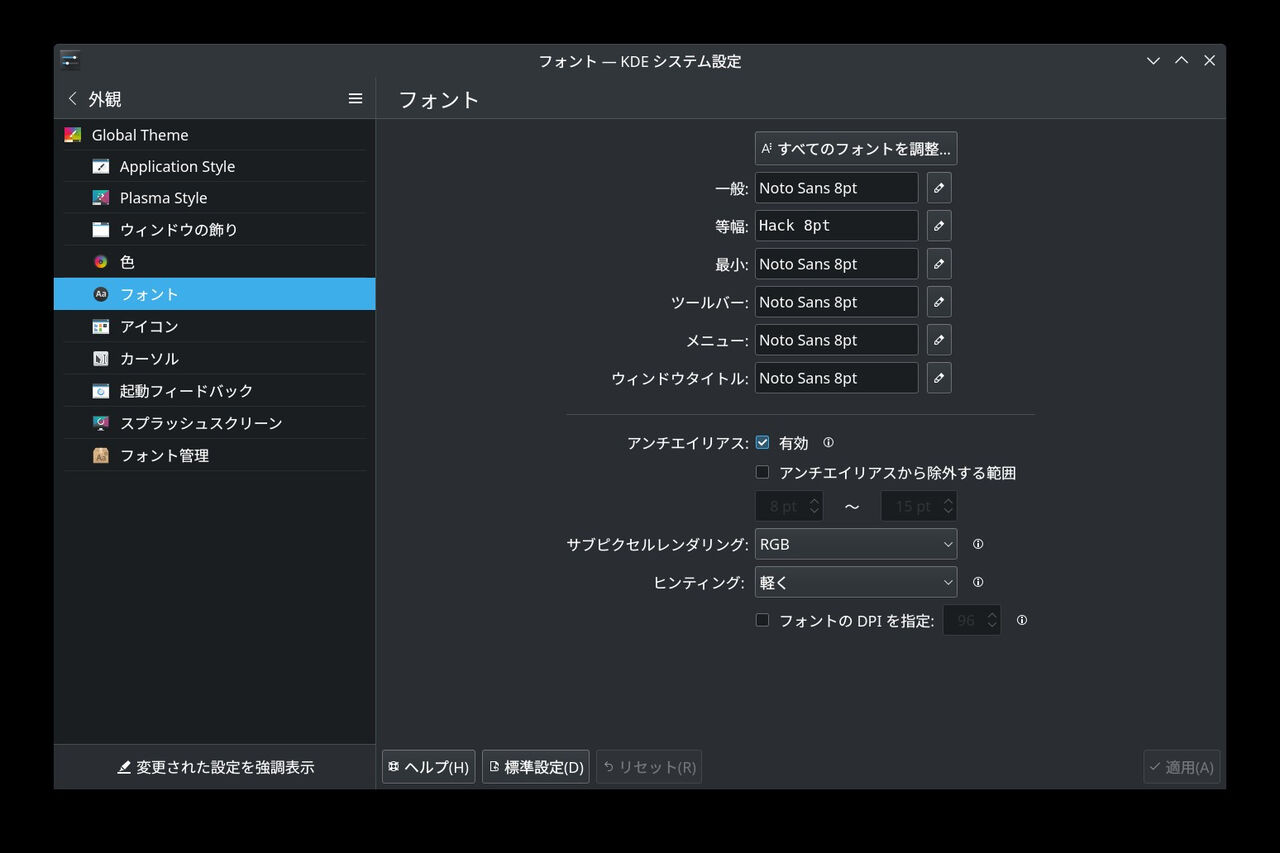Check the フォントの DPI を指定 option
The height and width of the screenshot is (853, 1280).
762,620
